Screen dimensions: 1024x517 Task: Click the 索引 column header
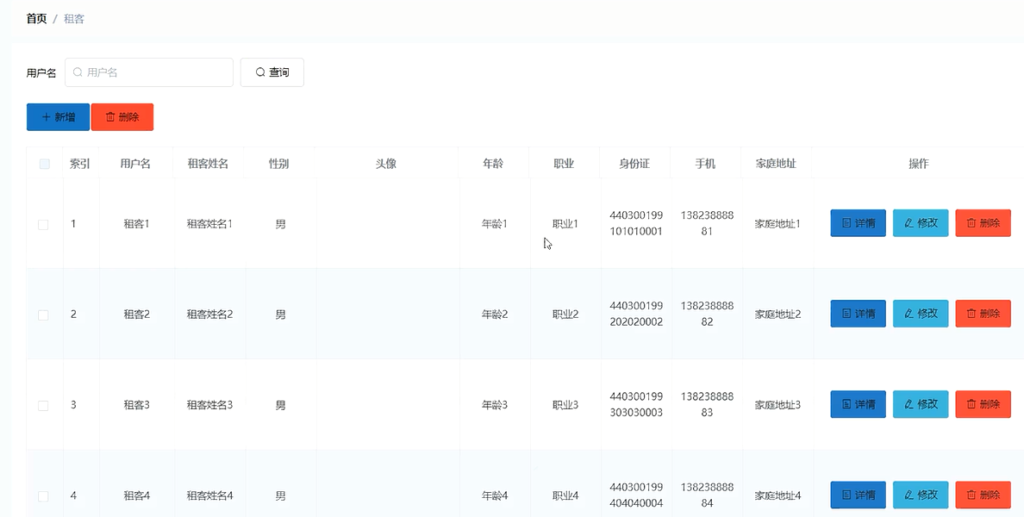(80, 164)
